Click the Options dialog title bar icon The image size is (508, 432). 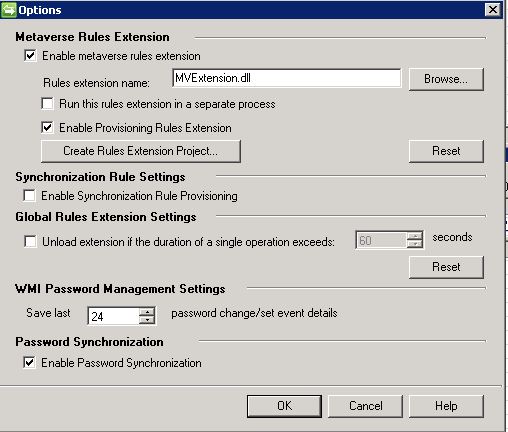tap(9, 10)
